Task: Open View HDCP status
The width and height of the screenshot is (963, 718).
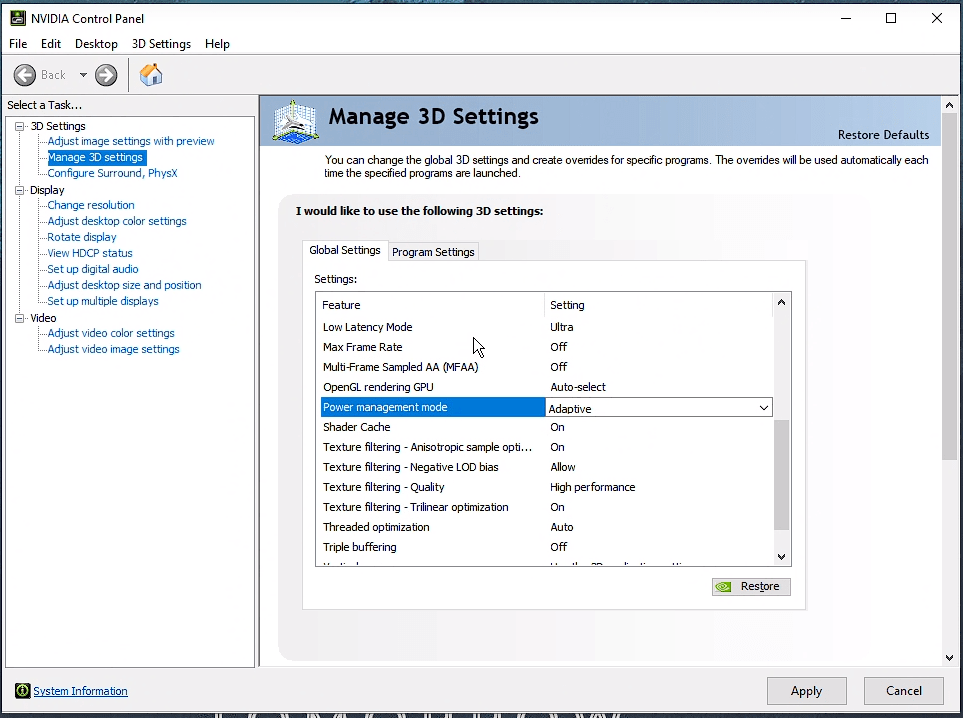Action: tap(90, 253)
